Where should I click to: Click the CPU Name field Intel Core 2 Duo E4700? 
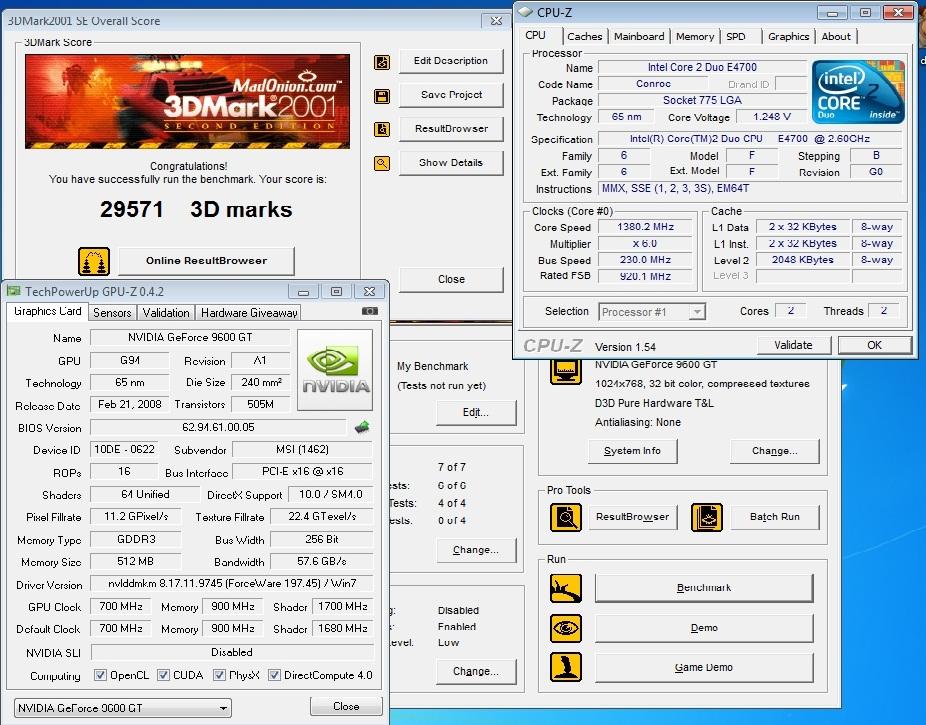tap(702, 67)
